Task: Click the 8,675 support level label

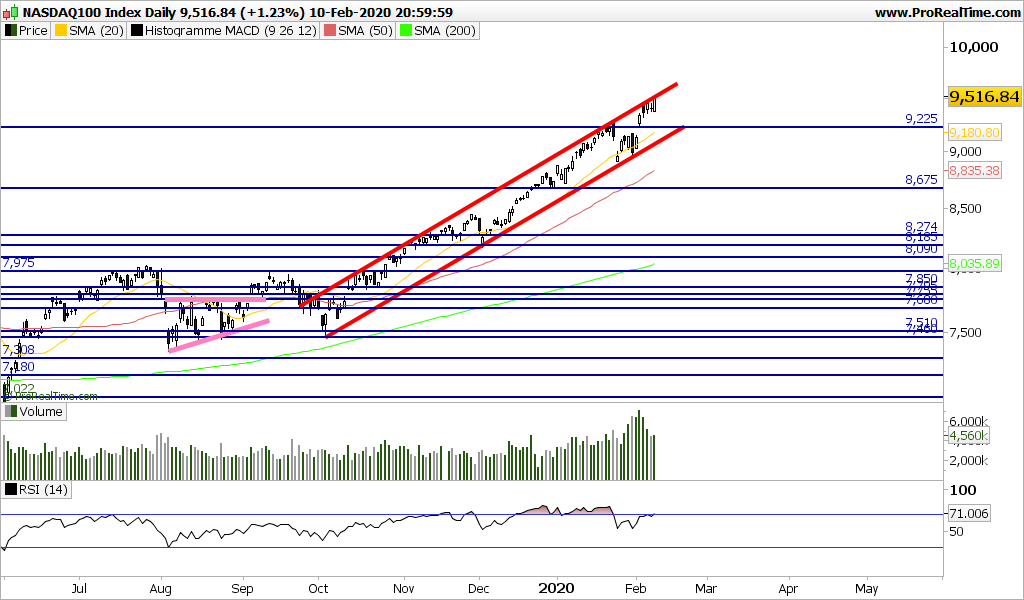Action: point(921,180)
